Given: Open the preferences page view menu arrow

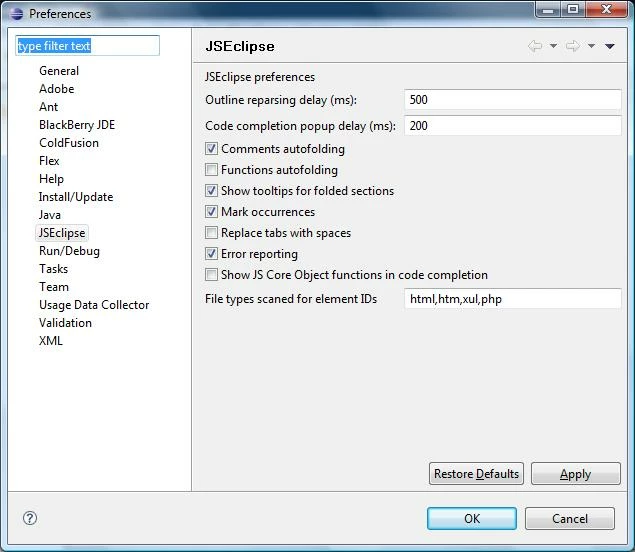Looking at the screenshot, I should [610, 46].
